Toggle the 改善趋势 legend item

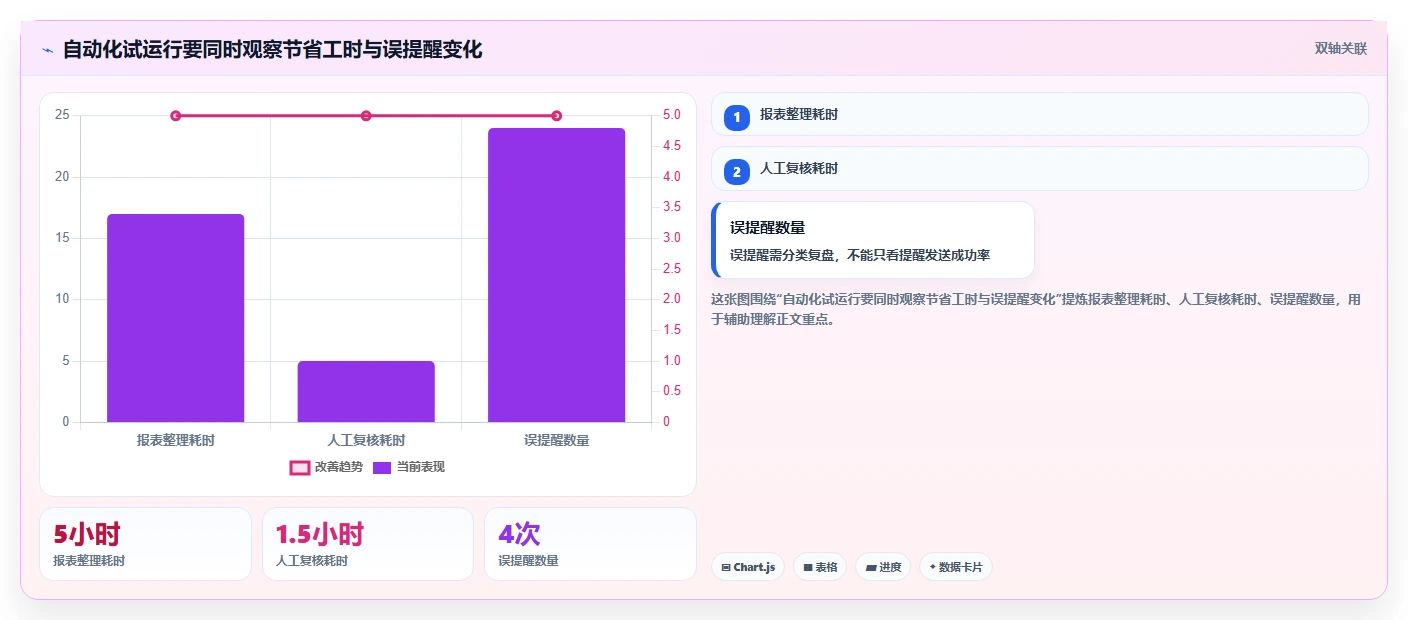326,467
